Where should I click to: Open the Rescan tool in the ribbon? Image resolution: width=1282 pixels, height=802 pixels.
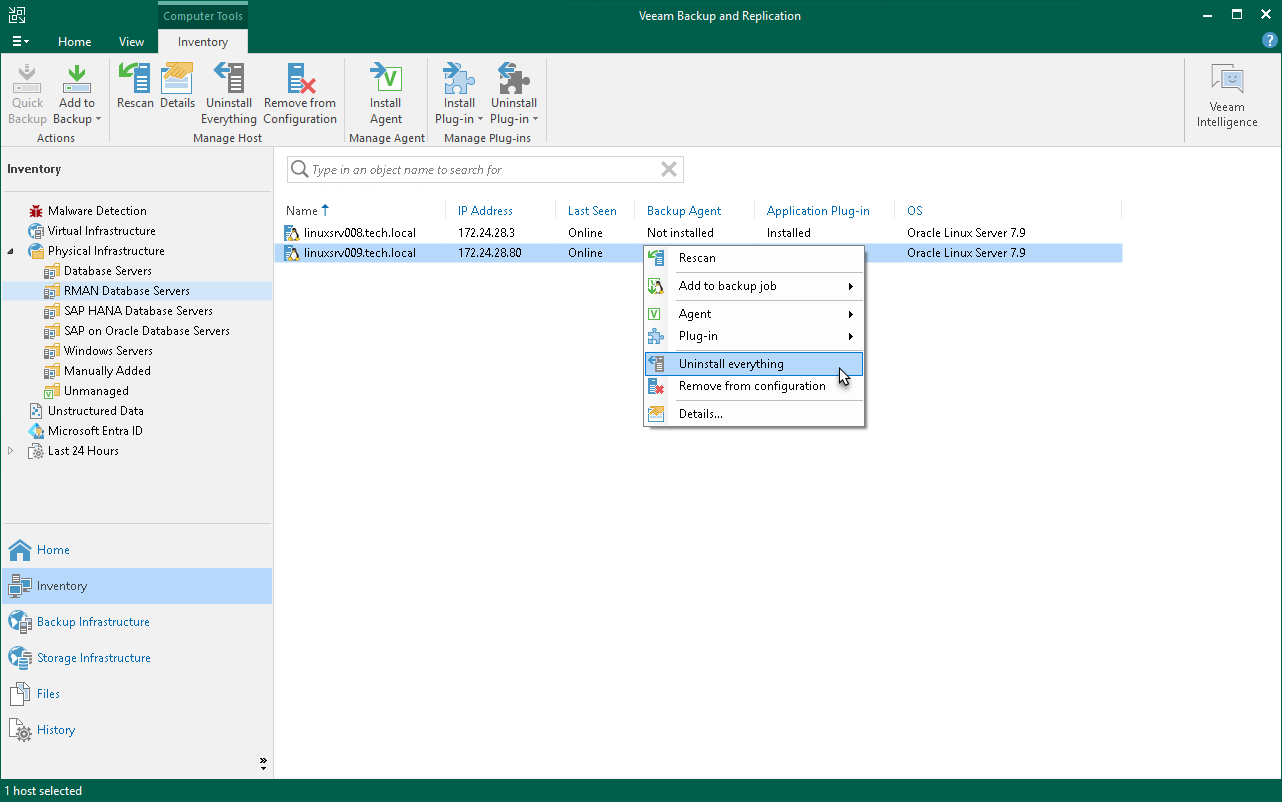tap(134, 90)
